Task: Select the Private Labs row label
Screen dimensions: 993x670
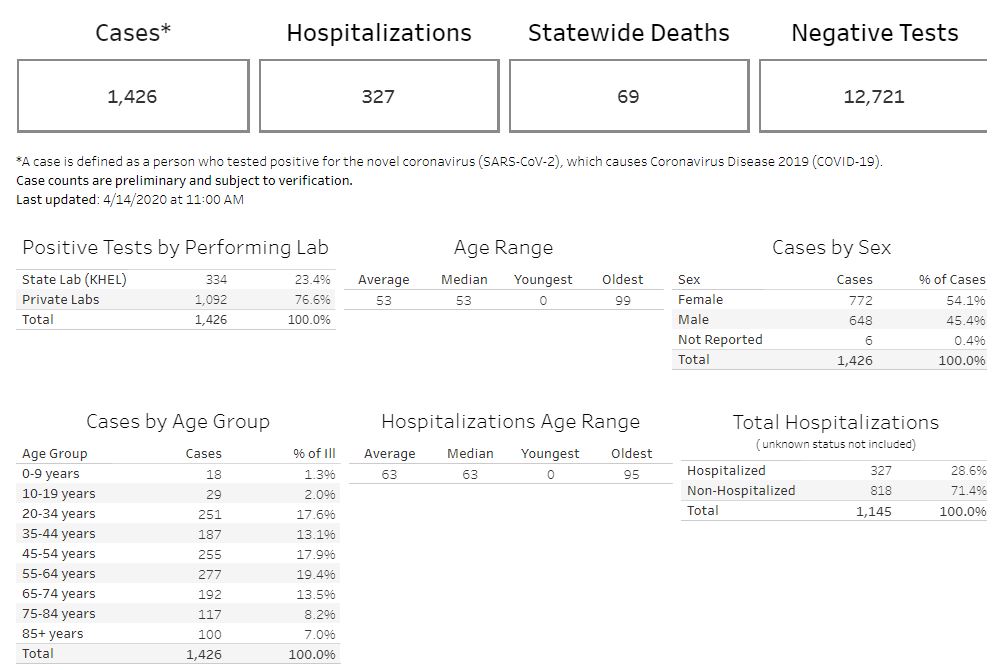Action: pyautogui.click(x=61, y=300)
